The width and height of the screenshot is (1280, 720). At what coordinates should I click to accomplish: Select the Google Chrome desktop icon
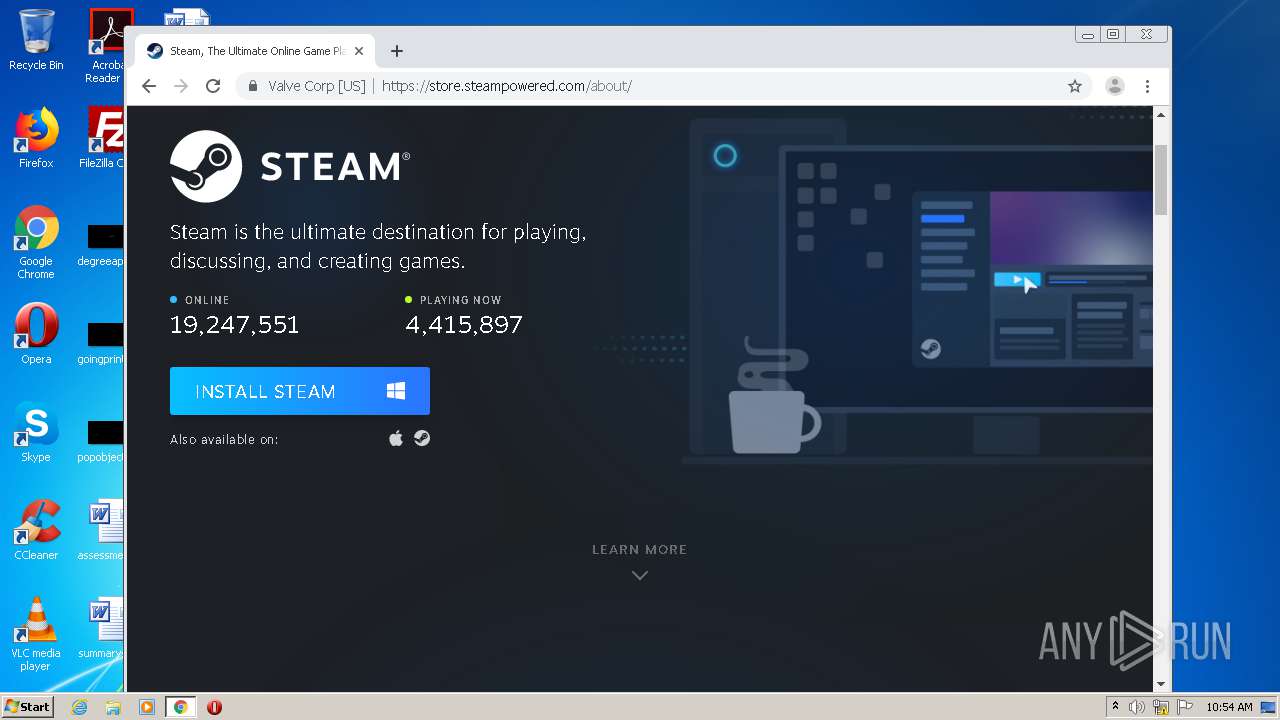36,242
